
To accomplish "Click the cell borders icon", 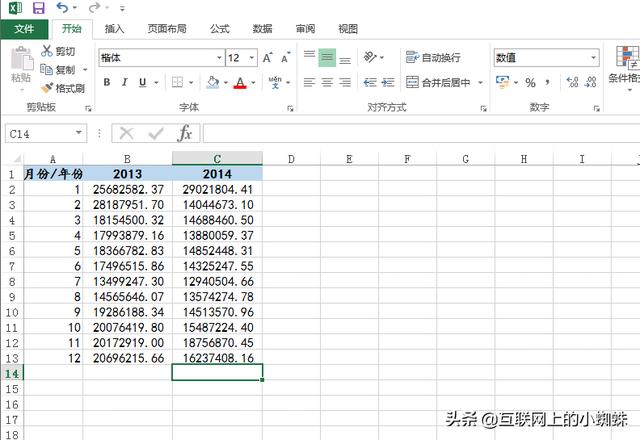I will [177, 82].
